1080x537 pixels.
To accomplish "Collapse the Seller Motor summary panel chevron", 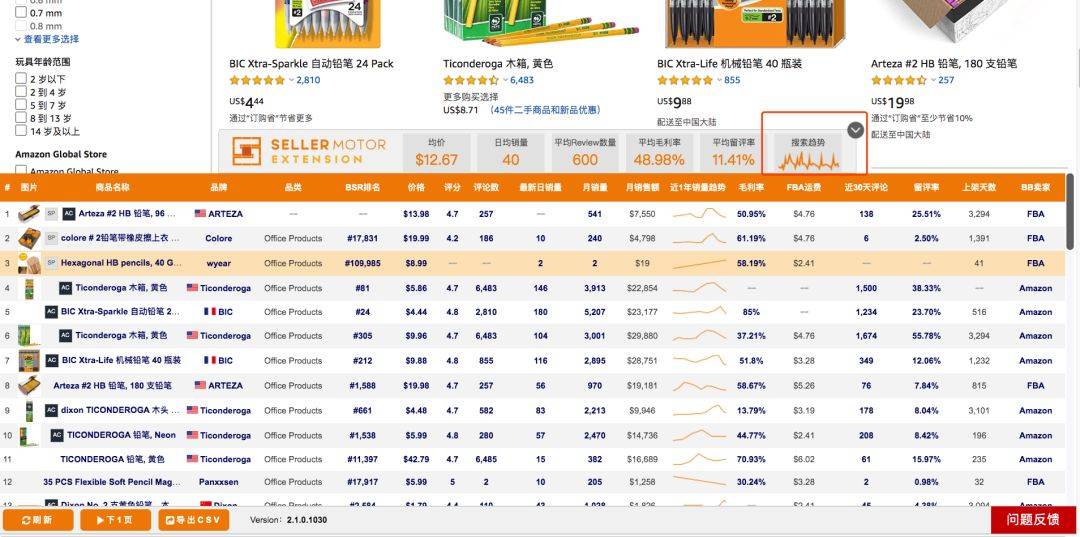I will coord(855,129).
